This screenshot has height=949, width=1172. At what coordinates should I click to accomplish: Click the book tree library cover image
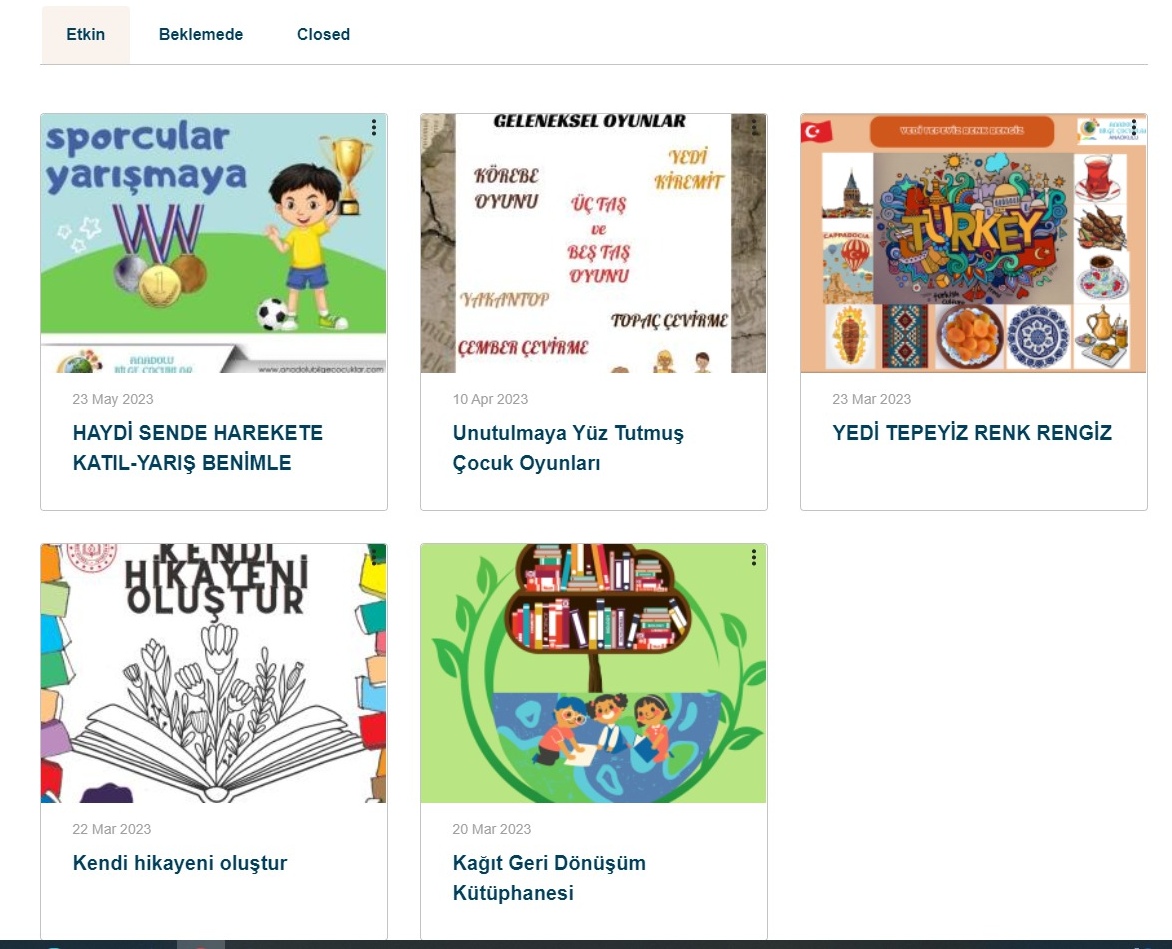coord(593,673)
